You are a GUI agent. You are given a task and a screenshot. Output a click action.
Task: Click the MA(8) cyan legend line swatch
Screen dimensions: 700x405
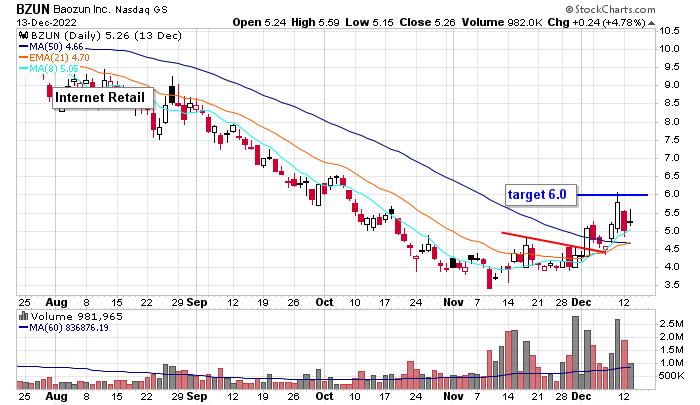[23, 69]
